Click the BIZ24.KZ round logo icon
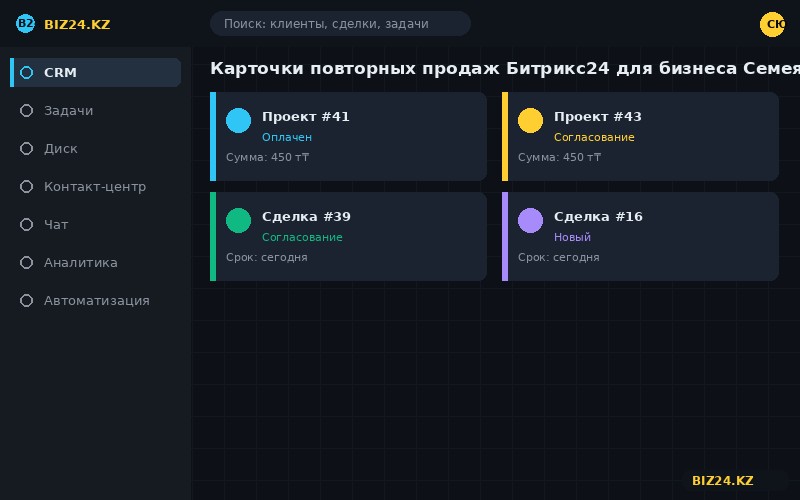 pos(25,23)
